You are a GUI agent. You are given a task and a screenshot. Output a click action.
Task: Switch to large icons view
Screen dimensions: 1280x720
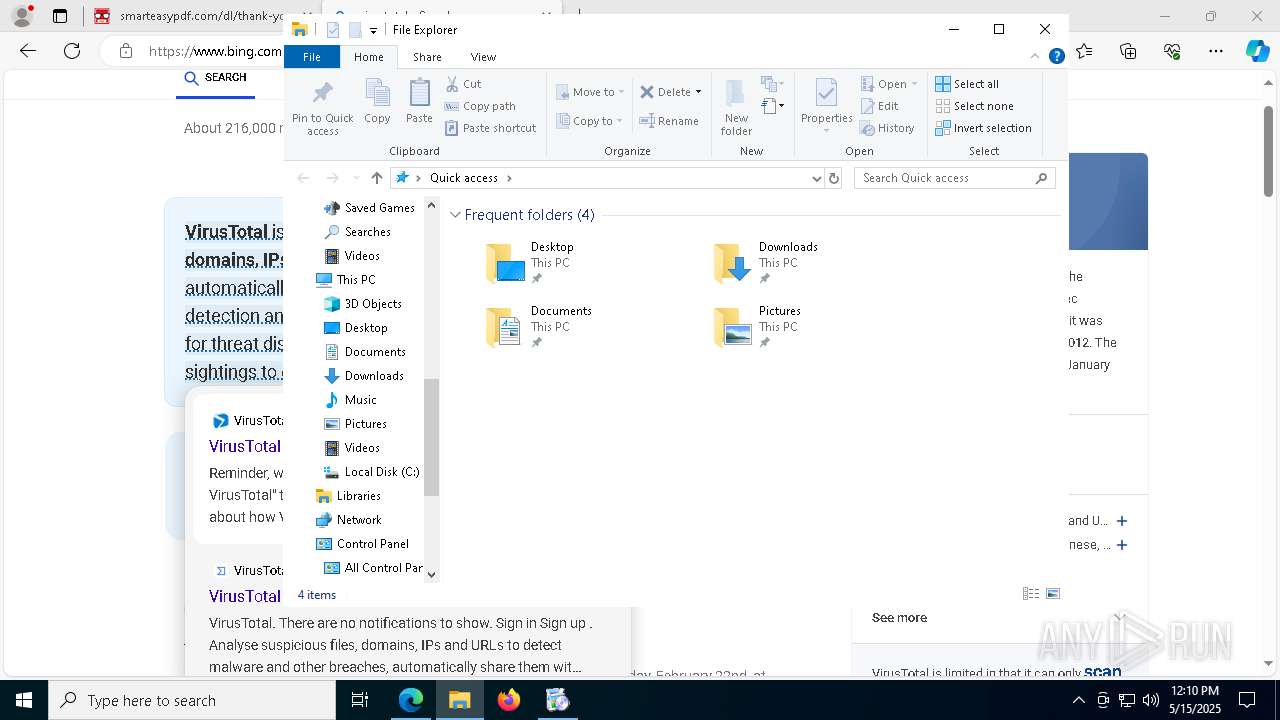pos(1053,594)
